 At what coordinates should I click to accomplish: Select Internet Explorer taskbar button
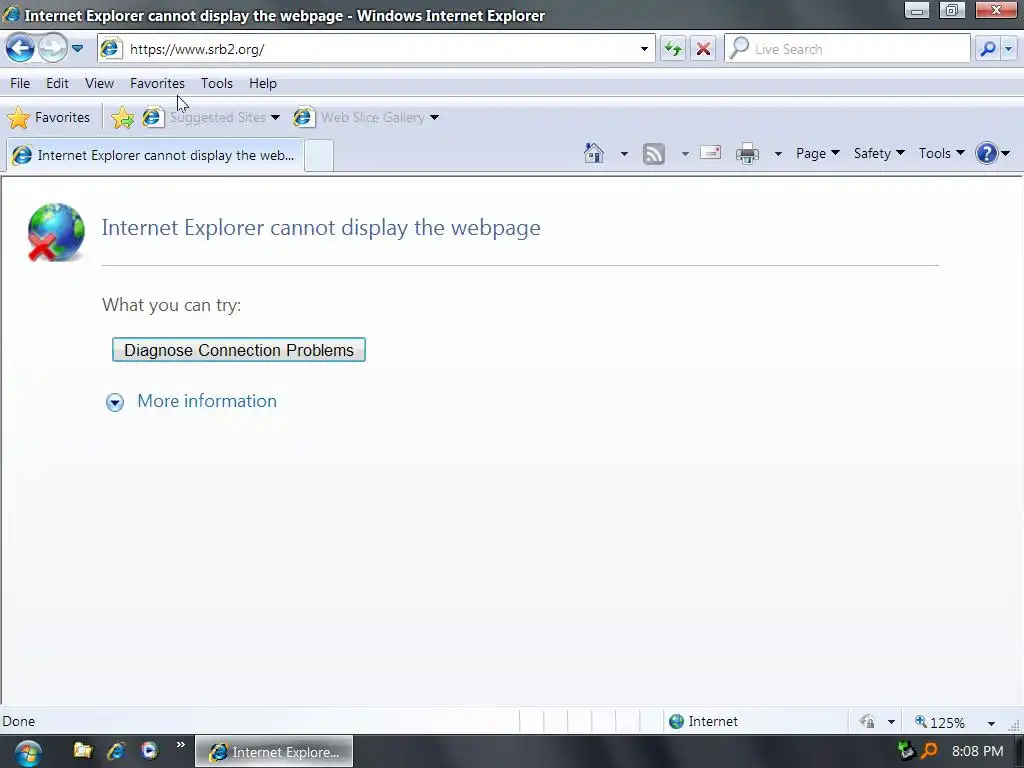point(274,752)
